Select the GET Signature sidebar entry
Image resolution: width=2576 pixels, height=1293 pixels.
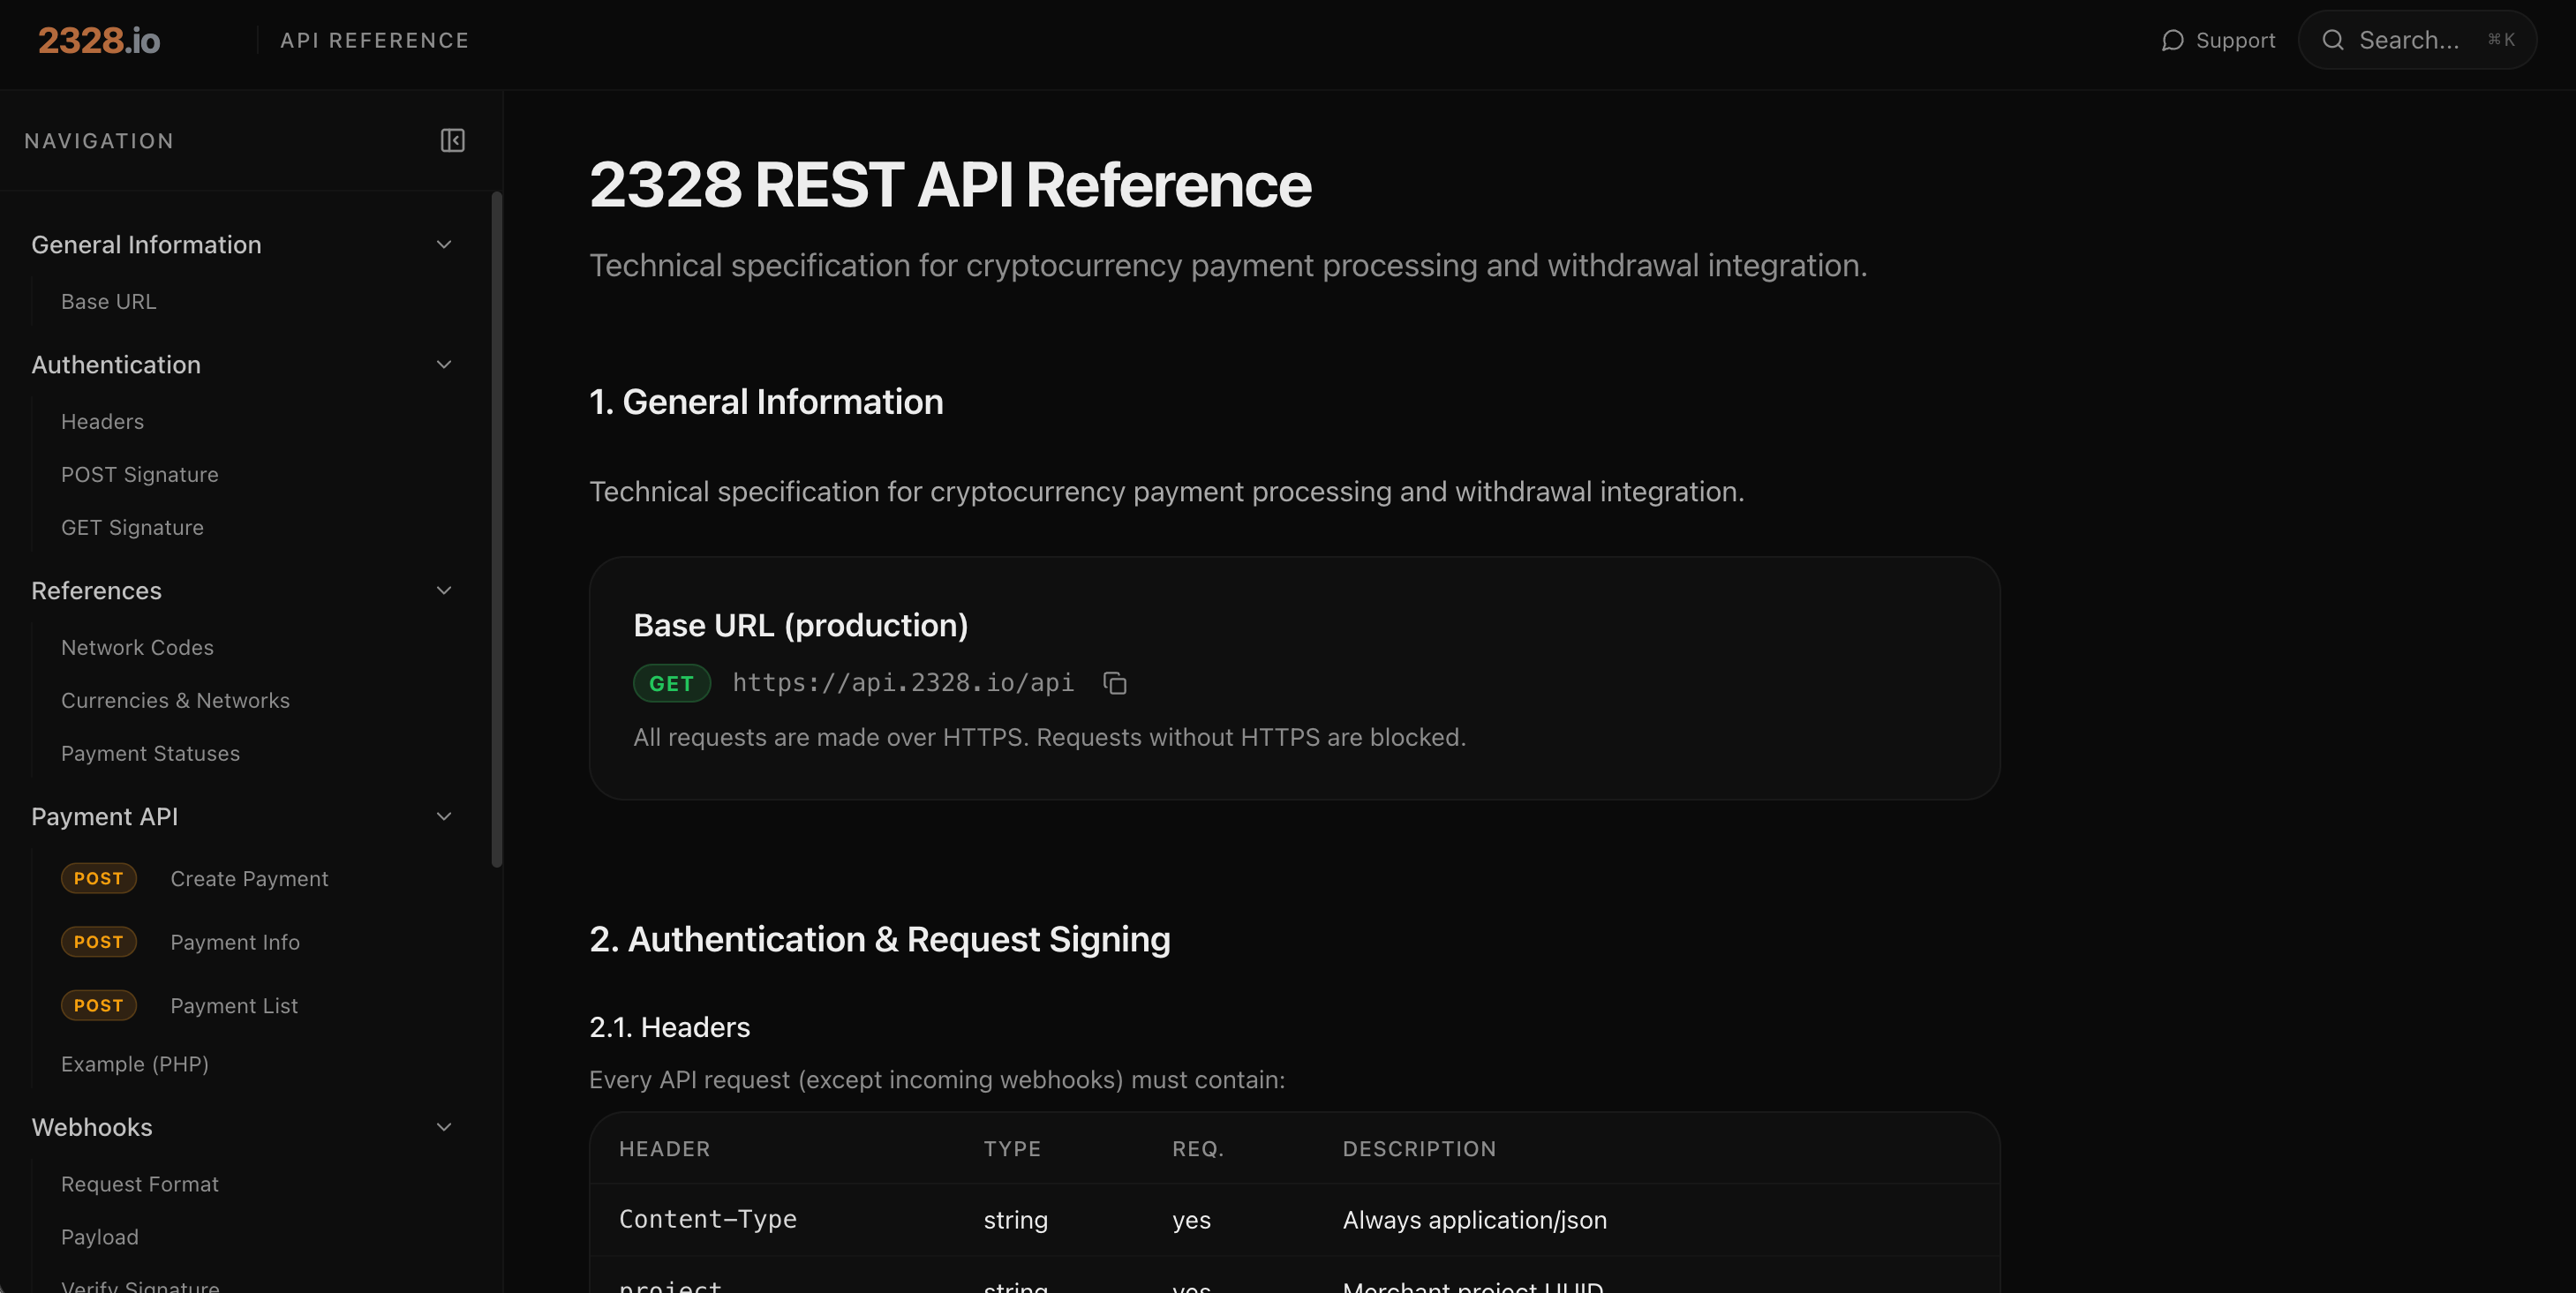click(x=132, y=527)
